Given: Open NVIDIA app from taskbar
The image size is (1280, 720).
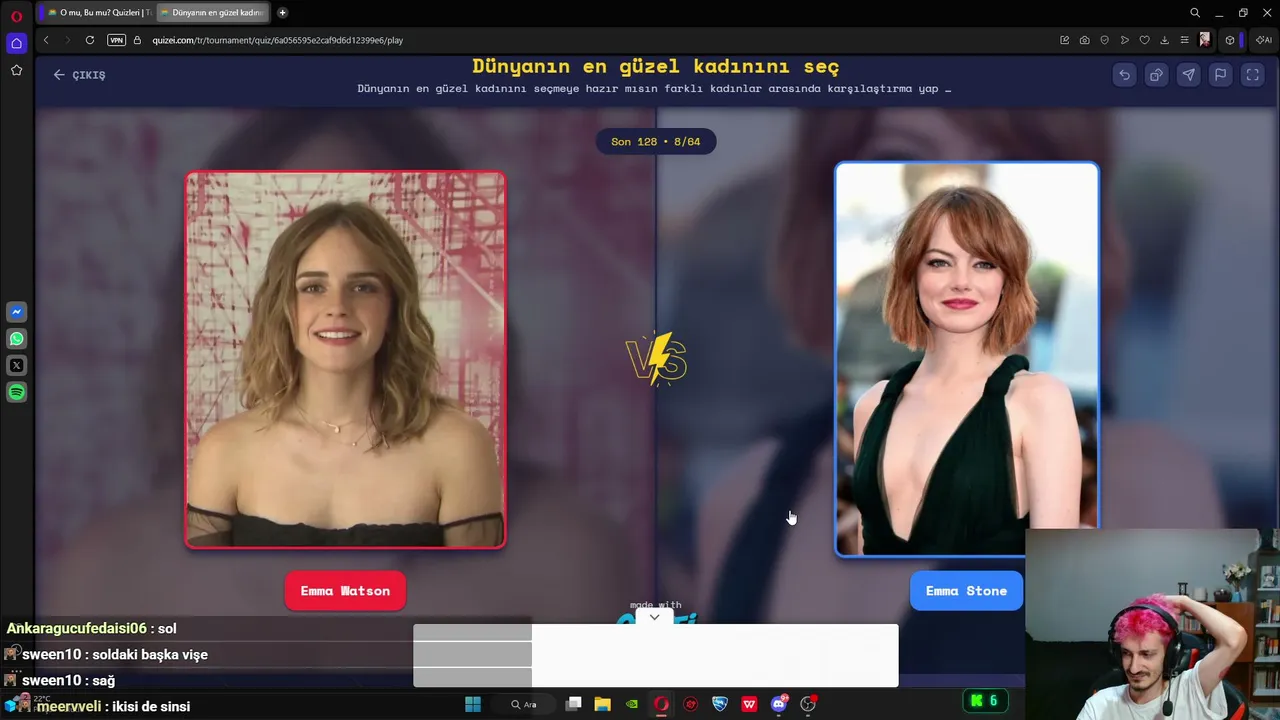Looking at the screenshot, I should click(x=632, y=704).
